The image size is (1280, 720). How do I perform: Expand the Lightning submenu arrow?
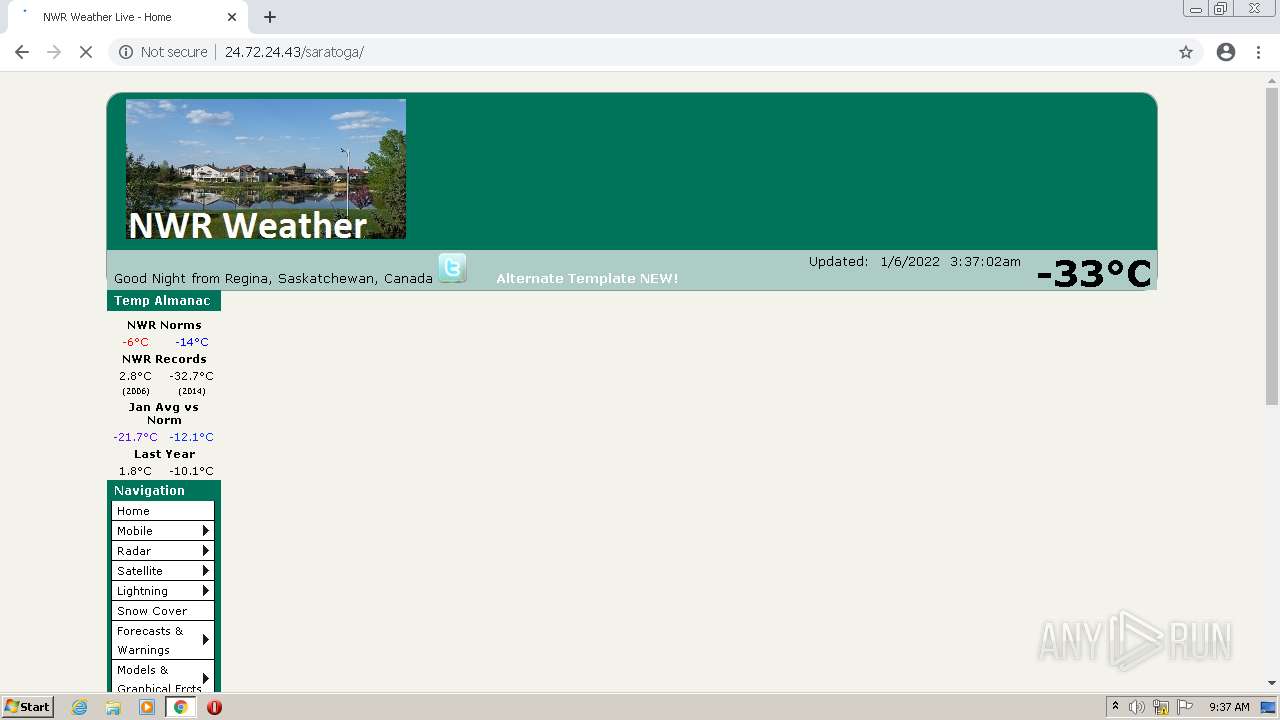coord(206,591)
